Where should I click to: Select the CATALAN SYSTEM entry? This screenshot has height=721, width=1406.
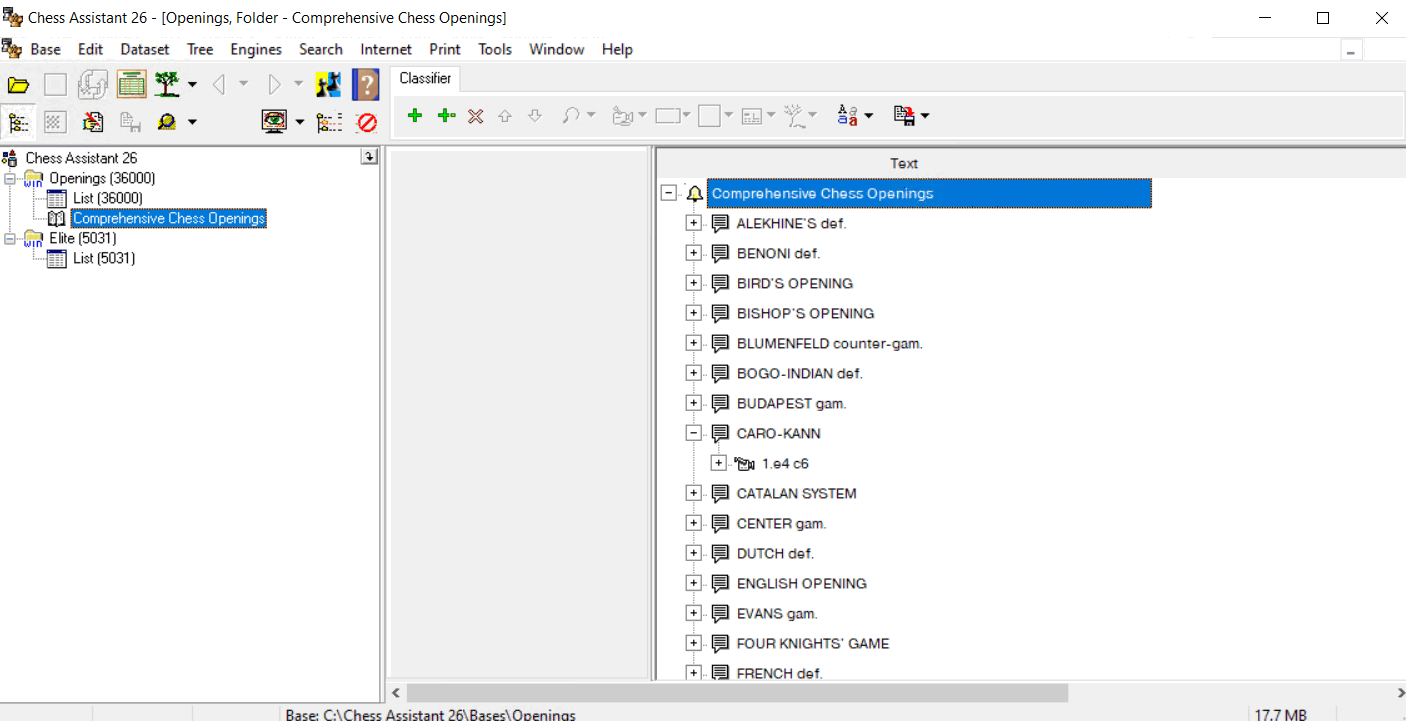[x=796, y=493]
